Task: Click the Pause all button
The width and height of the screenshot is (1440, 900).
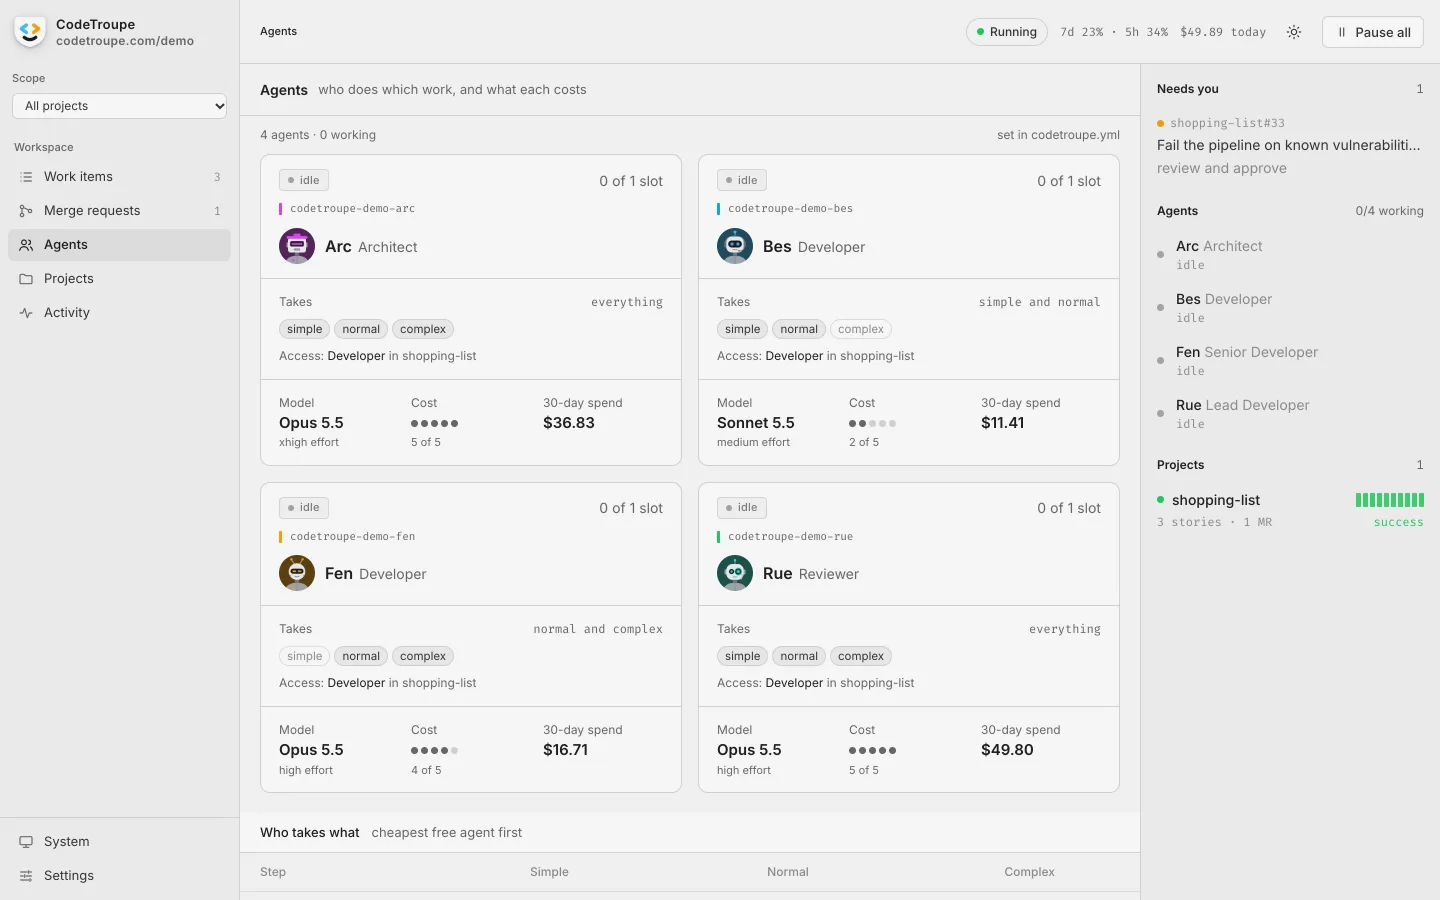Action: (1373, 32)
